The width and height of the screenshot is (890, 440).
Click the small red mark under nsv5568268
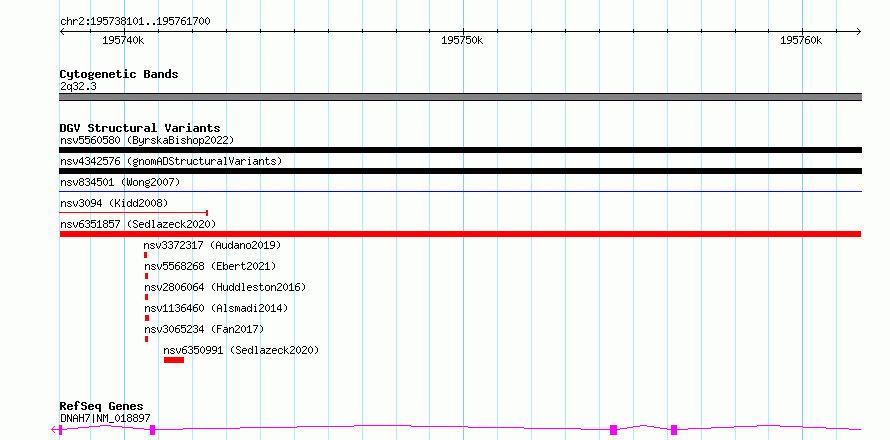(146, 276)
